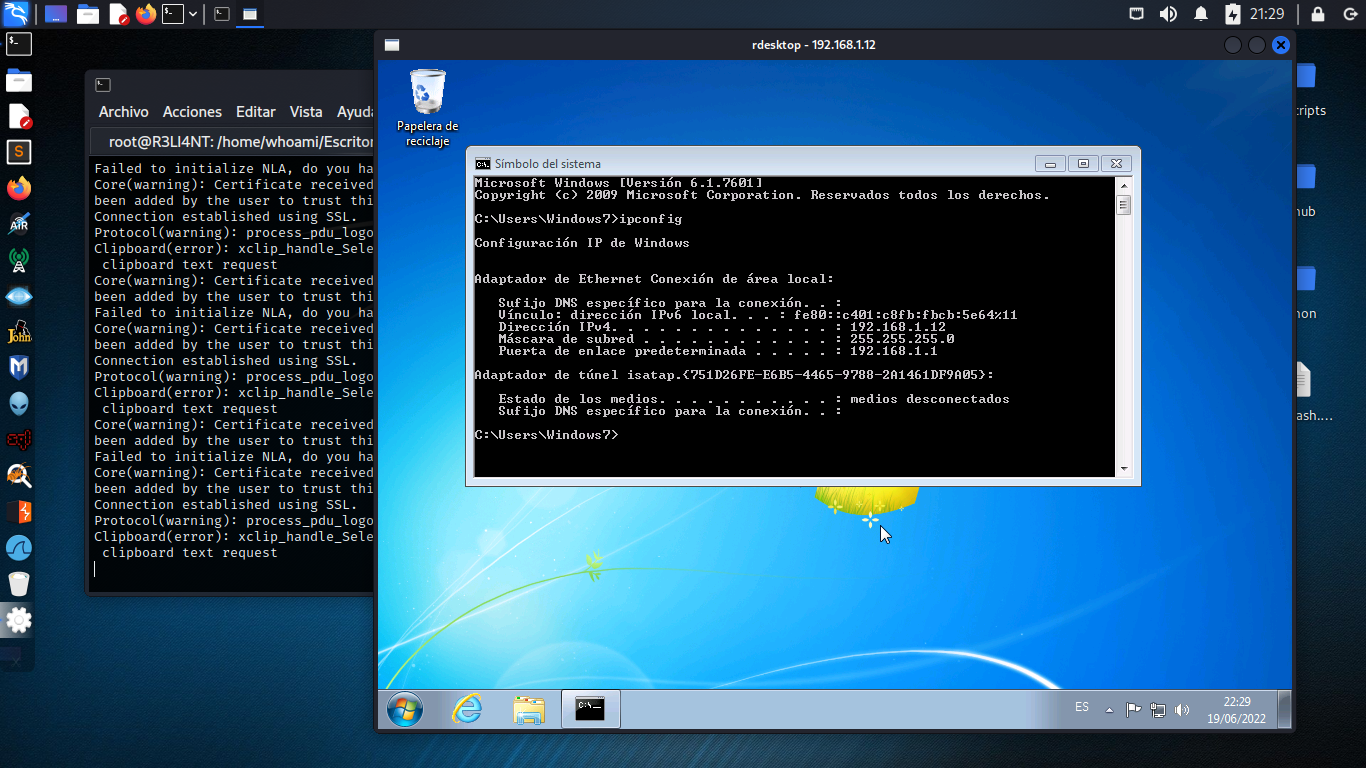This screenshot has width=1366, height=768.
Task: Launch Sublime Text from the dock
Action: (x=19, y=152)
